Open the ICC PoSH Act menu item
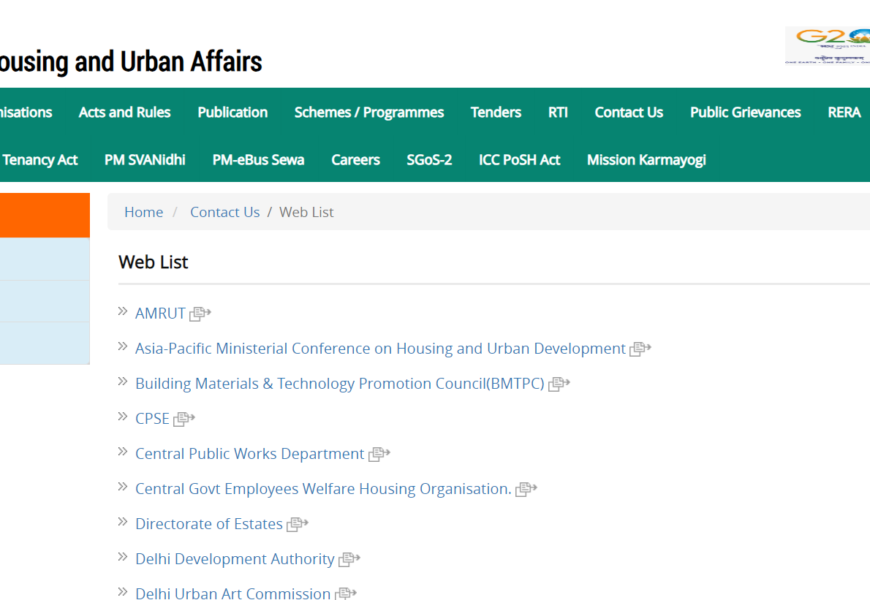The width and height of the screenshot is (870, 600). (x=519, y=160)
